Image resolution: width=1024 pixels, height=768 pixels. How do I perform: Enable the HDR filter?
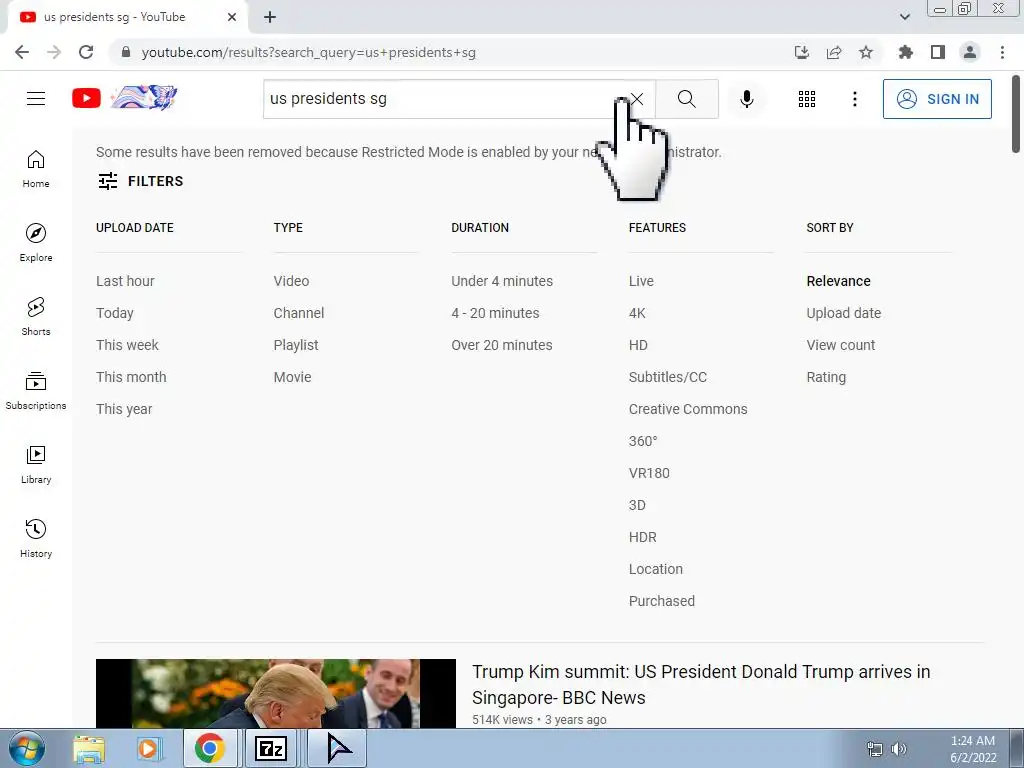(x=643, y=537)
